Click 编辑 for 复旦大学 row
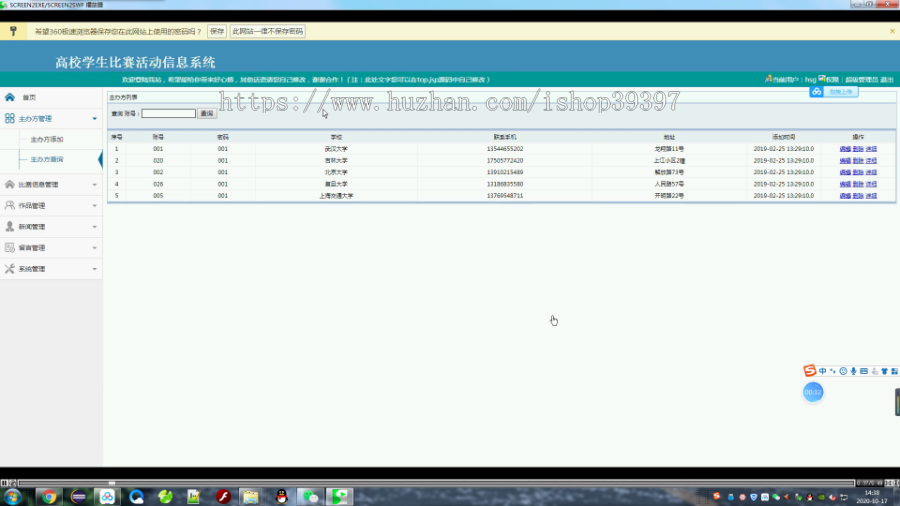Image resolution: width=900 pixels, height=506 pixels. (845, 184)
